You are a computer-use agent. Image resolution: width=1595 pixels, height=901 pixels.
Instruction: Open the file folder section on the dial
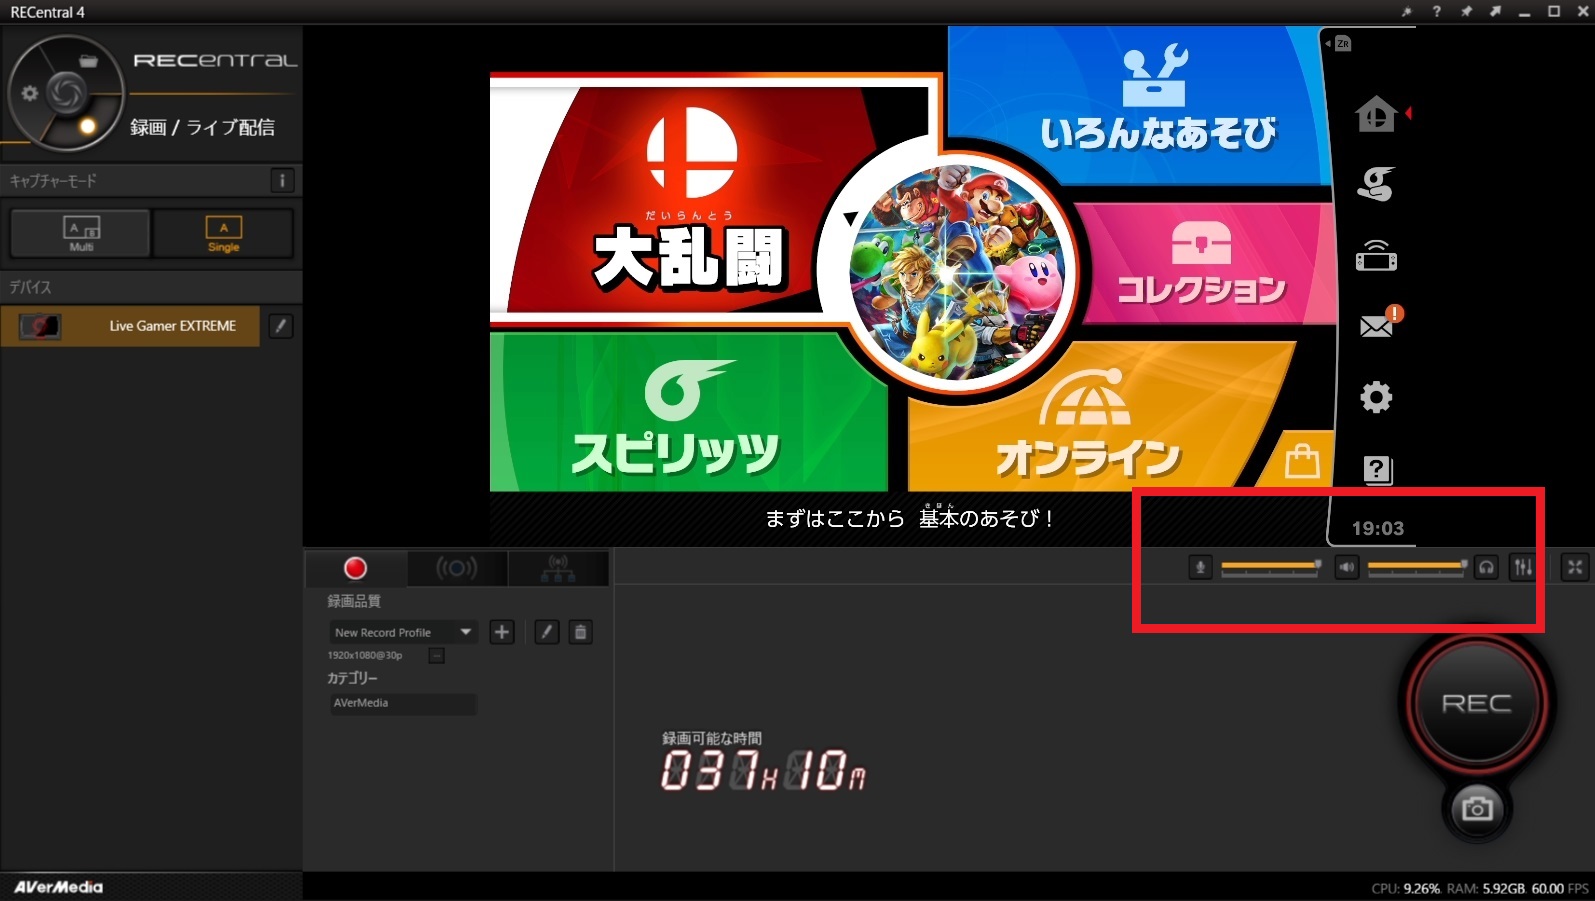pyautogui.click(x=89, y=62)
